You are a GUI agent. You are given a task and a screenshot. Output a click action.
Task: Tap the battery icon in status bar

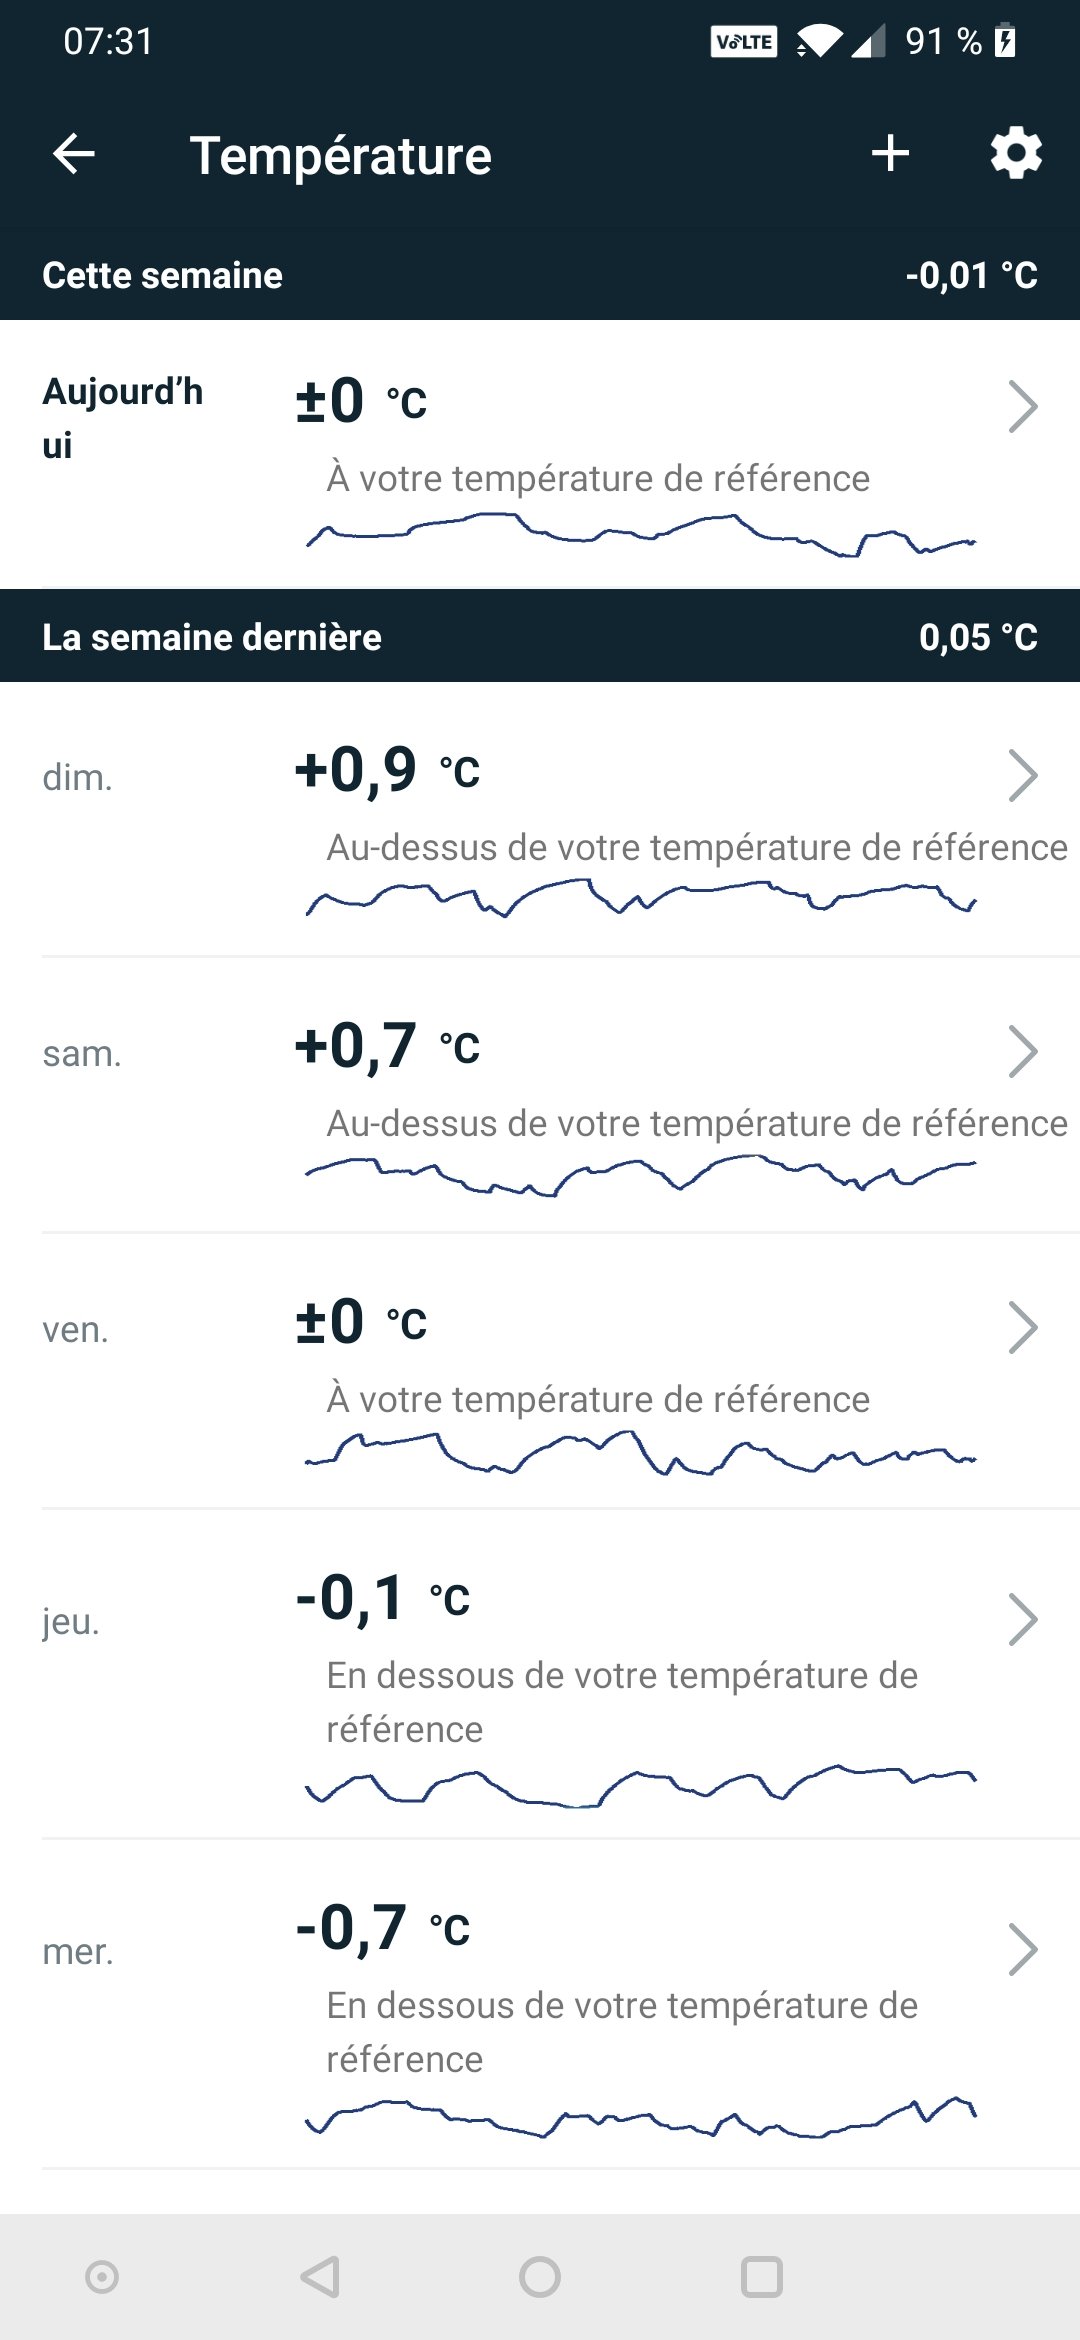[x=1006, y=42]
